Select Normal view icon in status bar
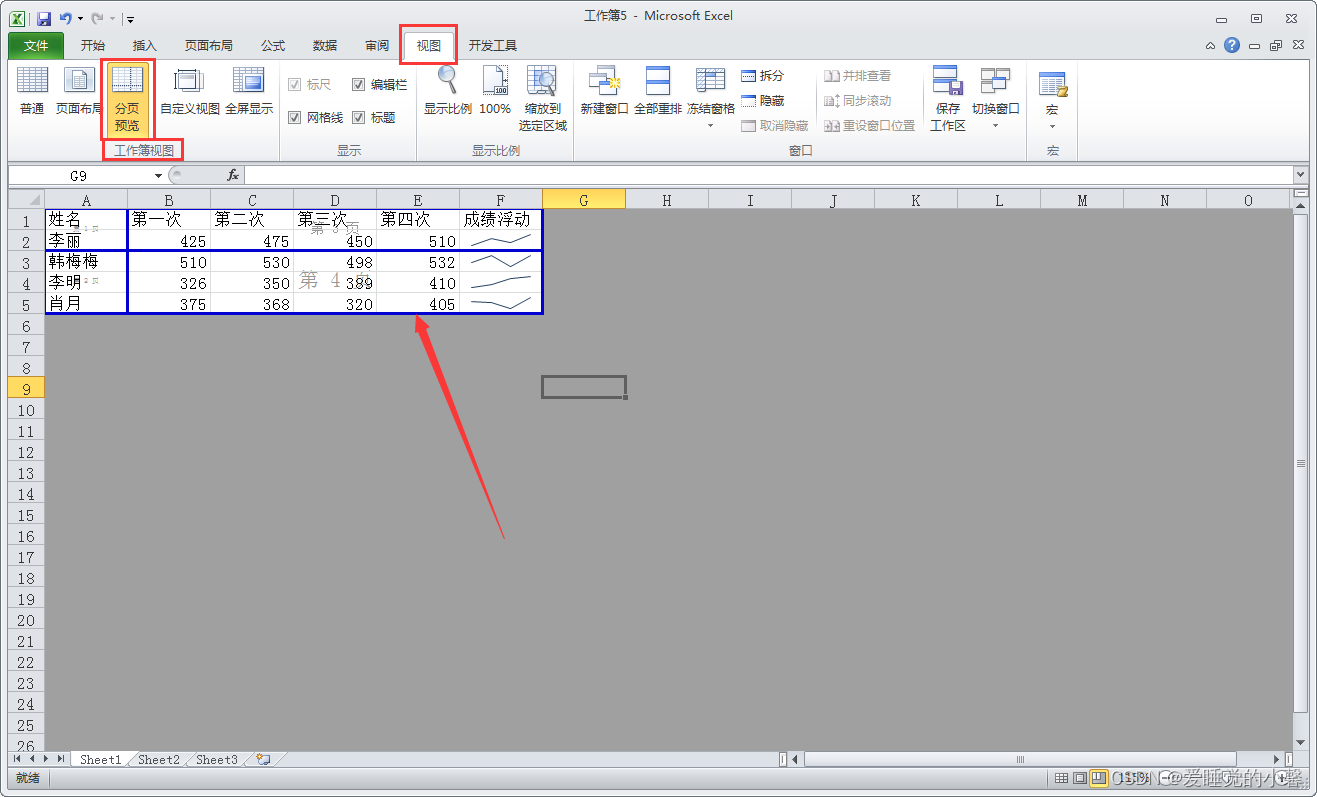Viewport: 1317px width, 797px height. (1061, 778)
